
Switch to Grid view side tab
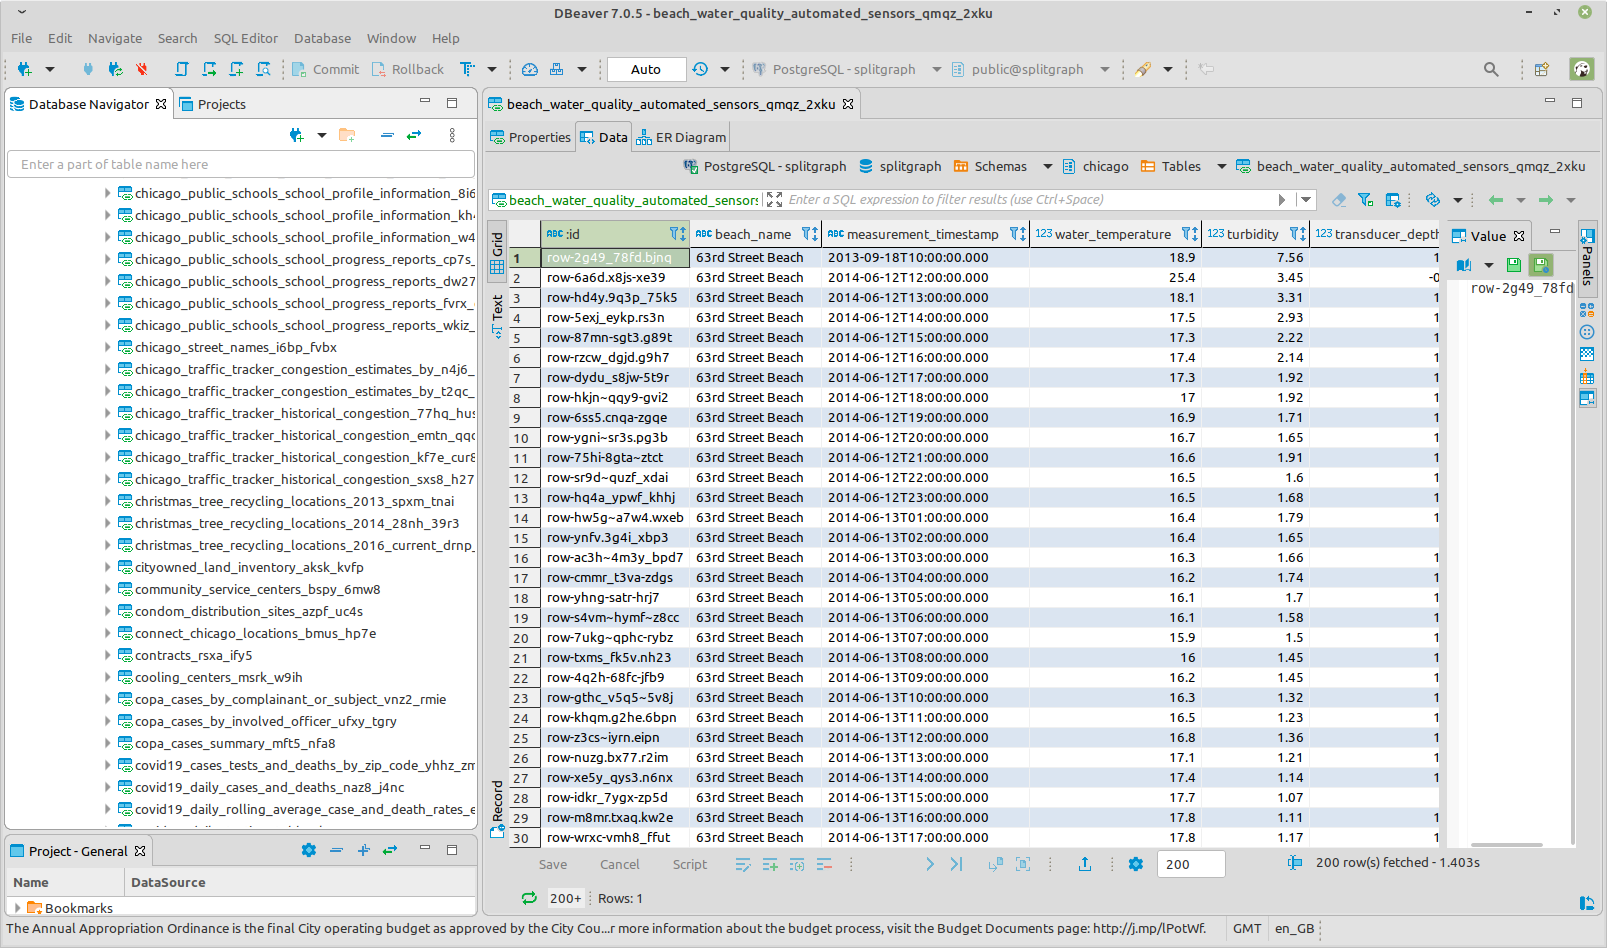tap(497, 253)
